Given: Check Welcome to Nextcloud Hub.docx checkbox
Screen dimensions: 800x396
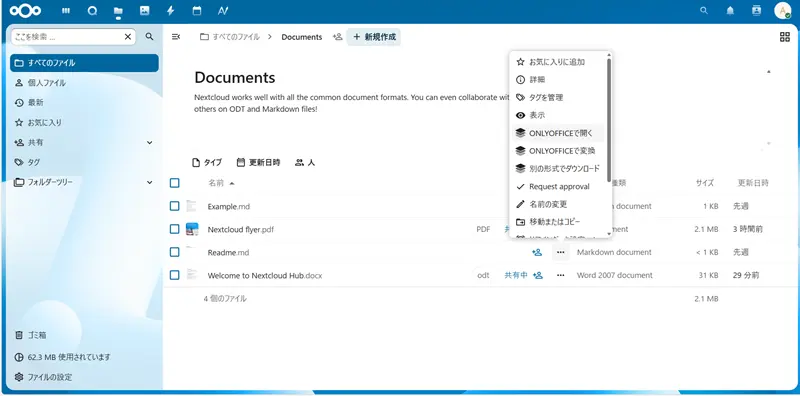Looking at the screenshot, I should tap(174, 275).
